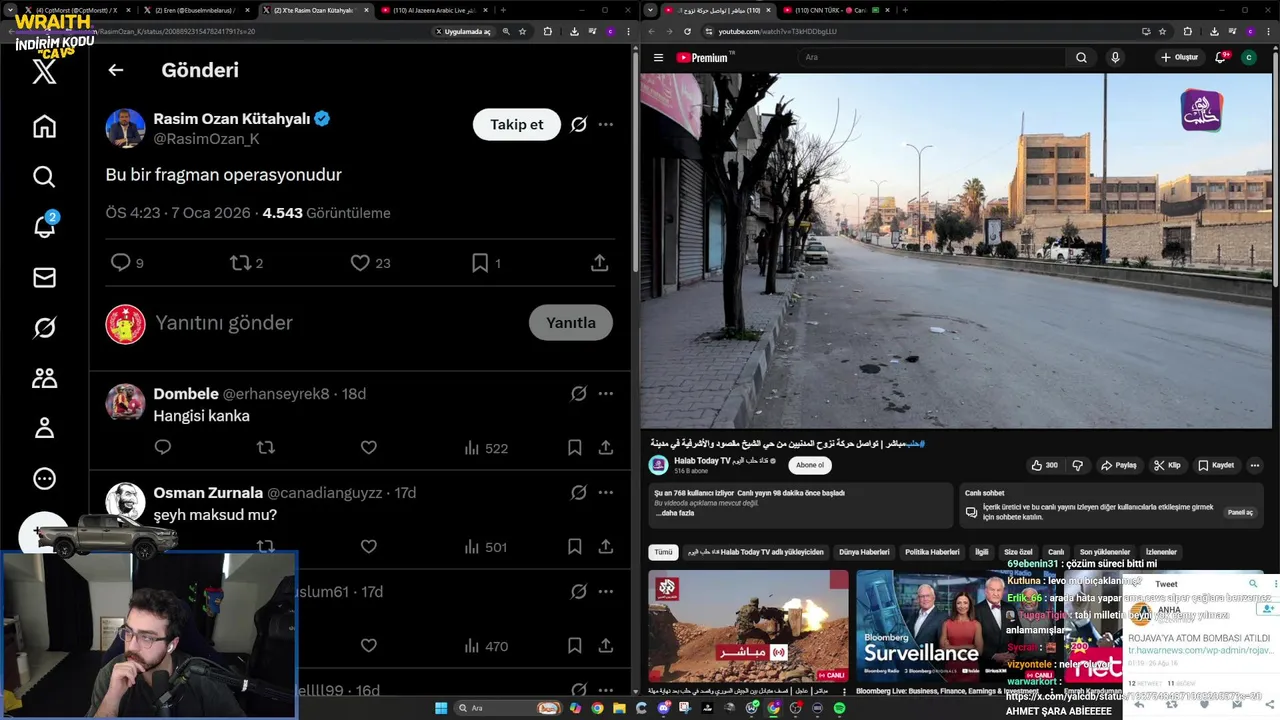Click YouTube voice search microphone
The width and height of the screenshot is (1280, 720).
1115,57
